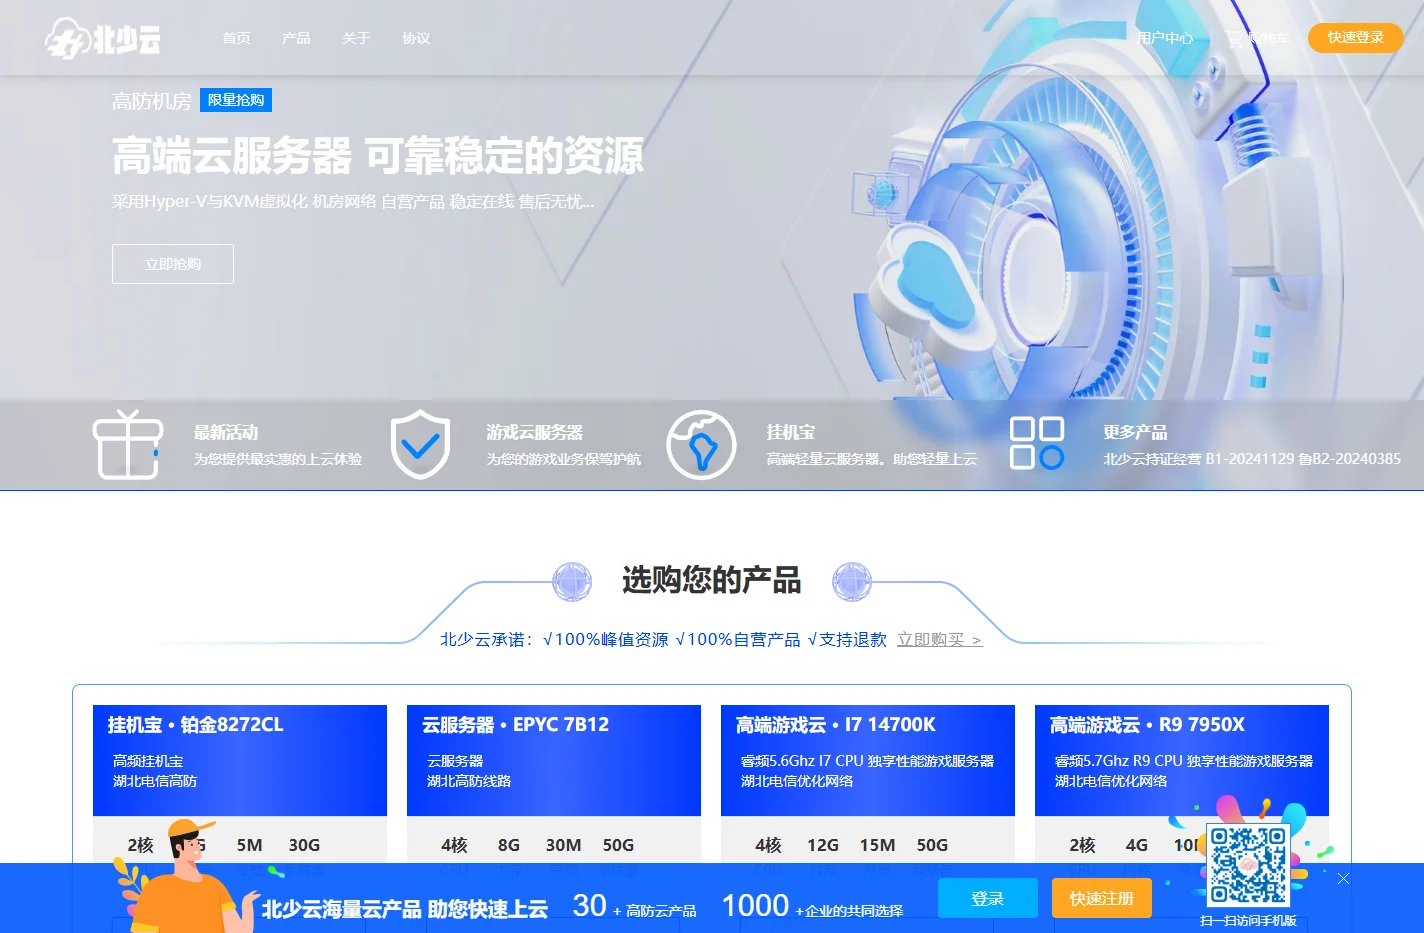
Task: Open the 购物车 shopping cart
Action: pyautogui.click(x=1257, y=38)
